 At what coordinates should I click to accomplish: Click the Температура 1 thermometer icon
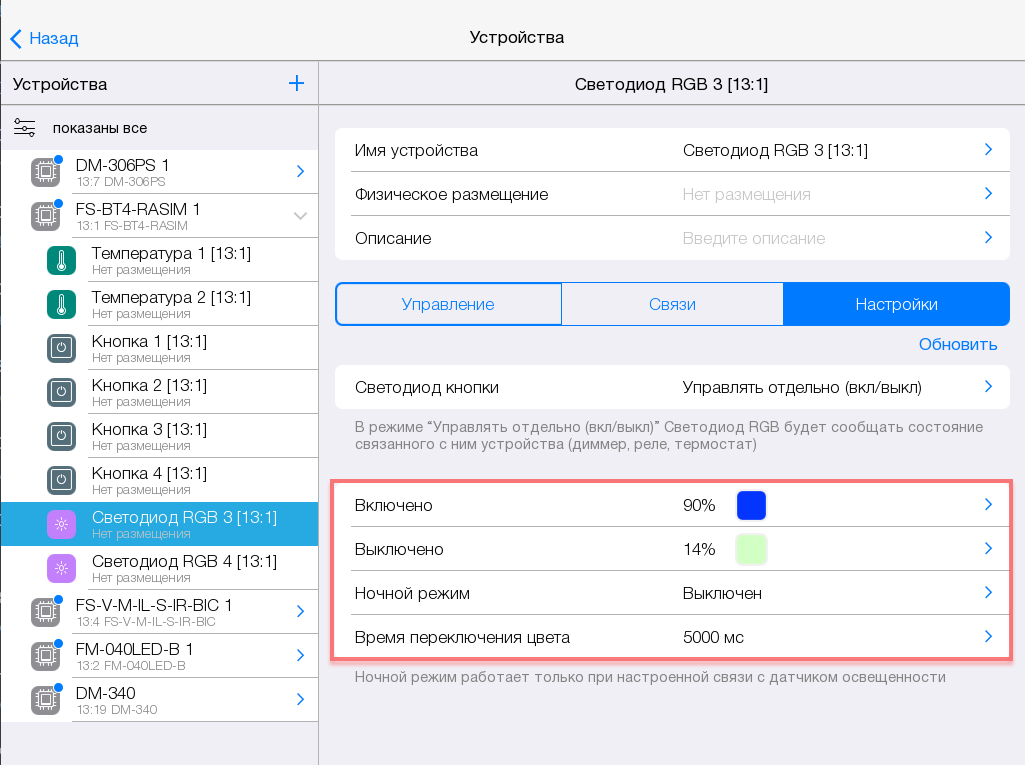62,260
